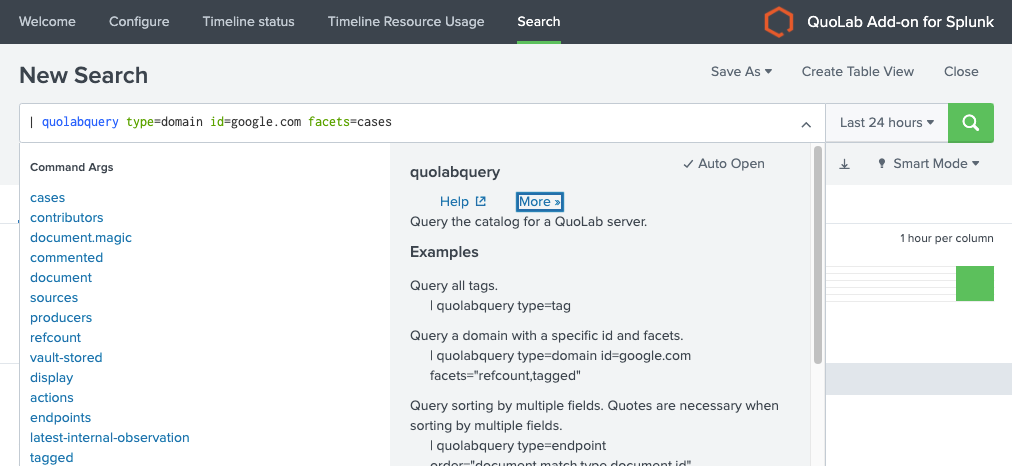
Task: Switch to the Timeline status tab
Action: 248,22
